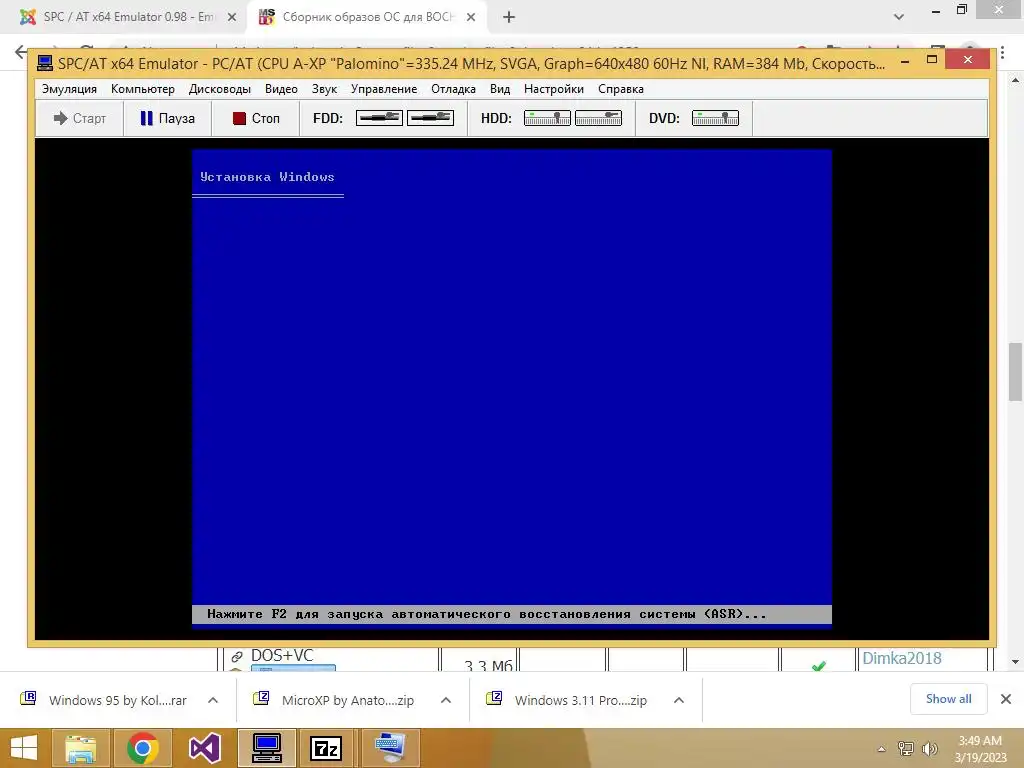Click first FDD floppy drive icon
The height and width of the screenshot is (768, 1024).
pyautogui.click(x=379, y=118)
